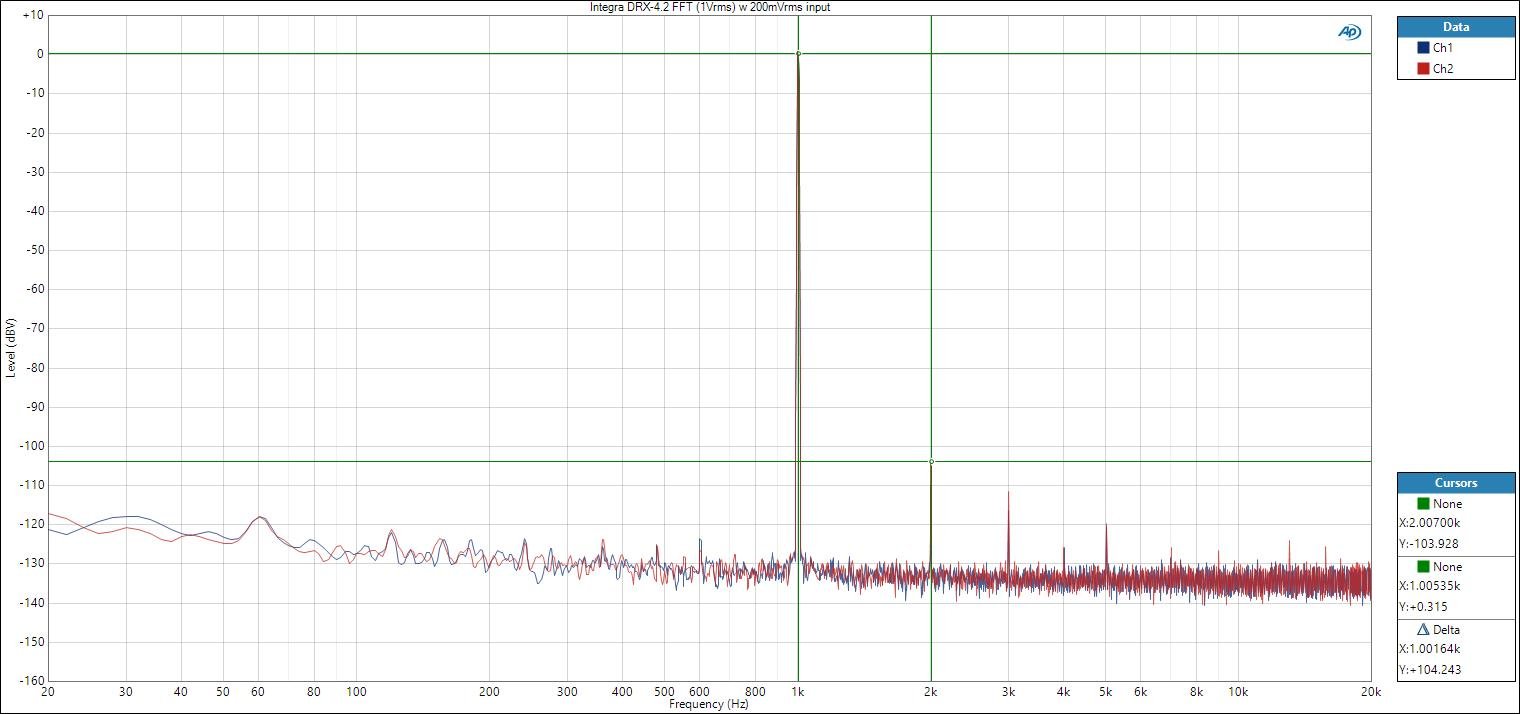Screen dimensions: 1520x714
Task: Click the Frequency (Hz) axis label
Action: coord(709,705)
